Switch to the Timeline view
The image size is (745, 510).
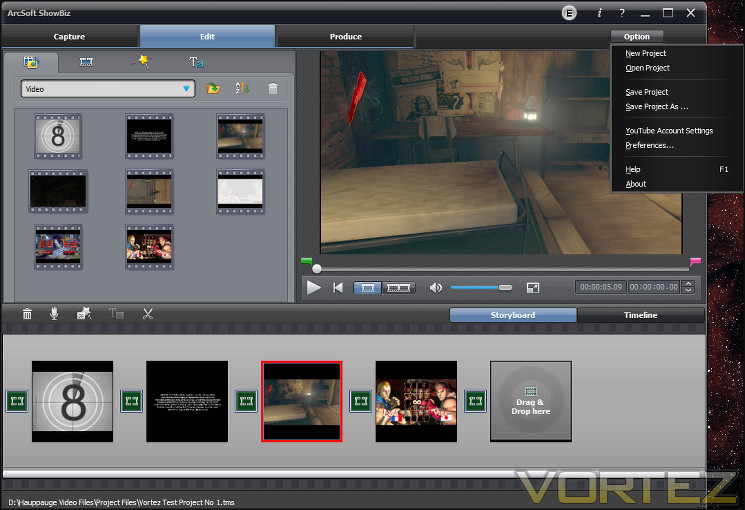pos(640,315)
